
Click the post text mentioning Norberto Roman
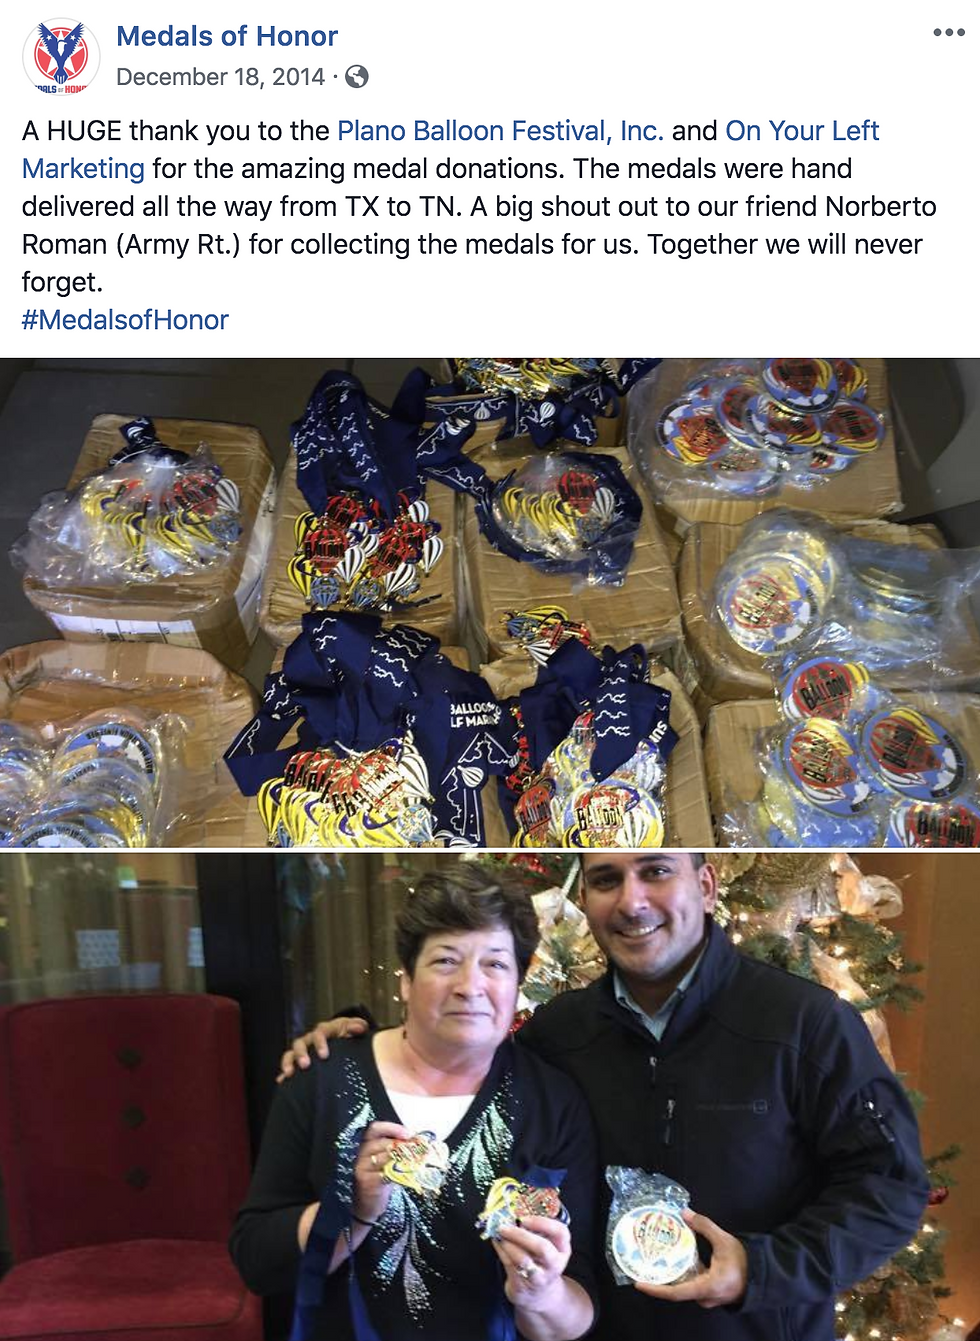479,225
